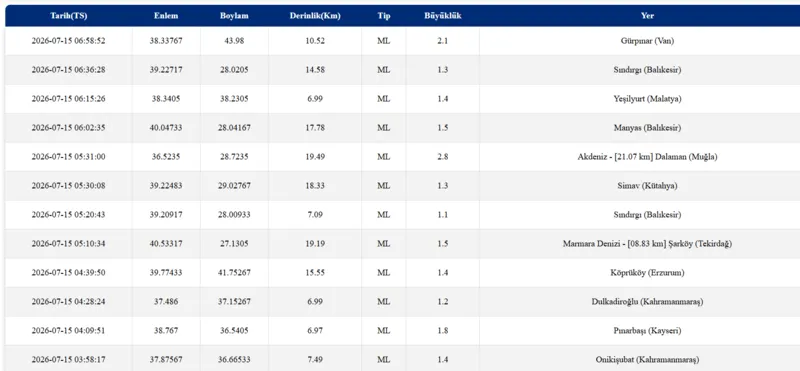Click the latitude value 38.33767
This screenshot has width=800, height=371.
point(166,41)
